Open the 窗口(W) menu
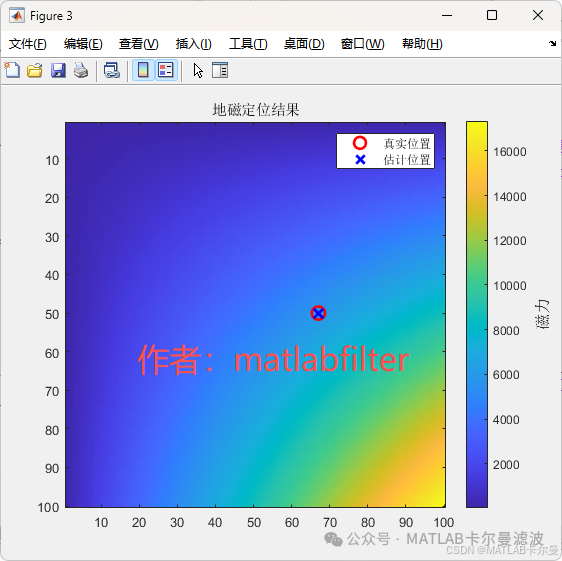This screenshot has height=561, width=562. click(x=362, y=44)
